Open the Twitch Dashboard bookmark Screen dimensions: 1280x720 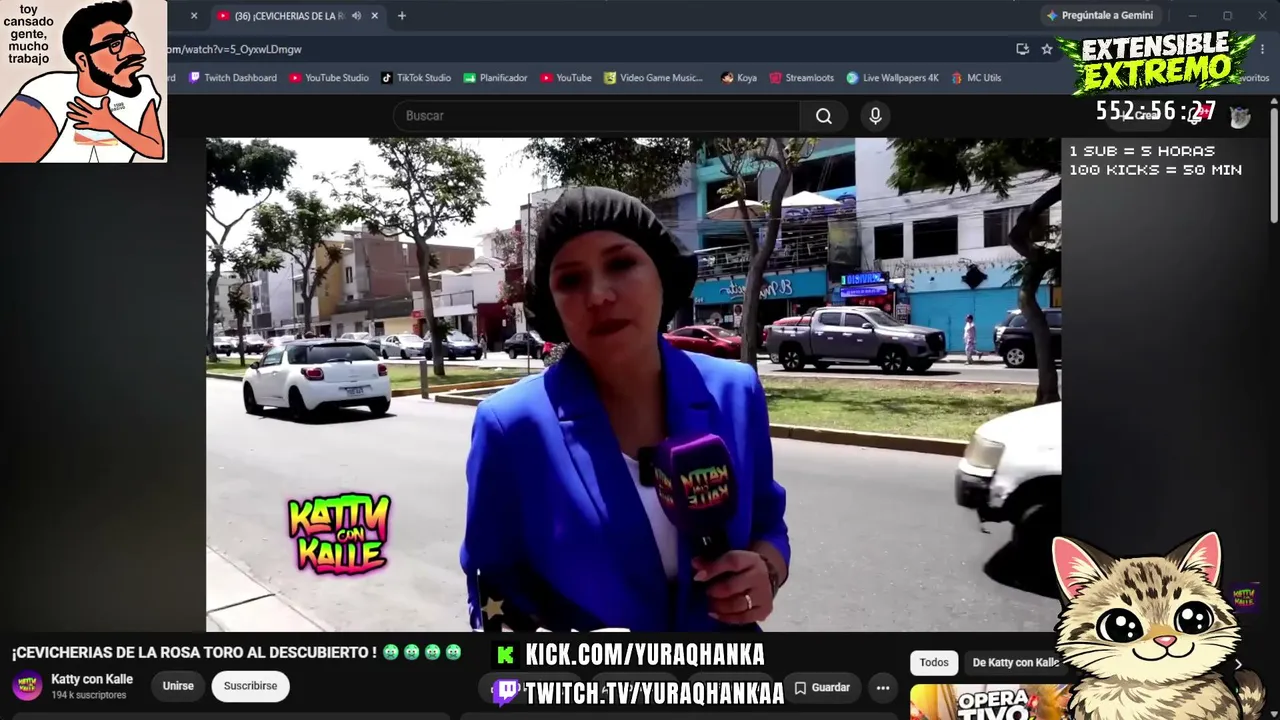click(x=233, y=78)
